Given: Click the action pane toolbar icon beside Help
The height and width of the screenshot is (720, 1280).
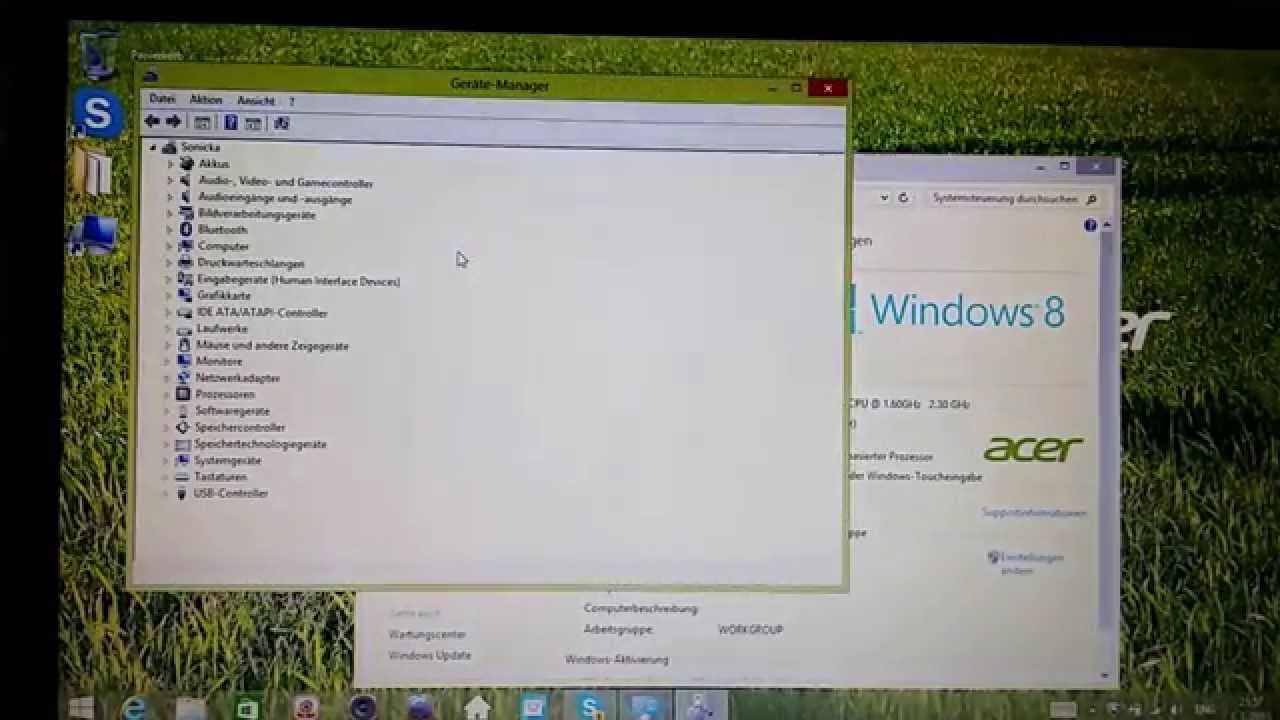Looking at the screenshot, I should point(253,123).
